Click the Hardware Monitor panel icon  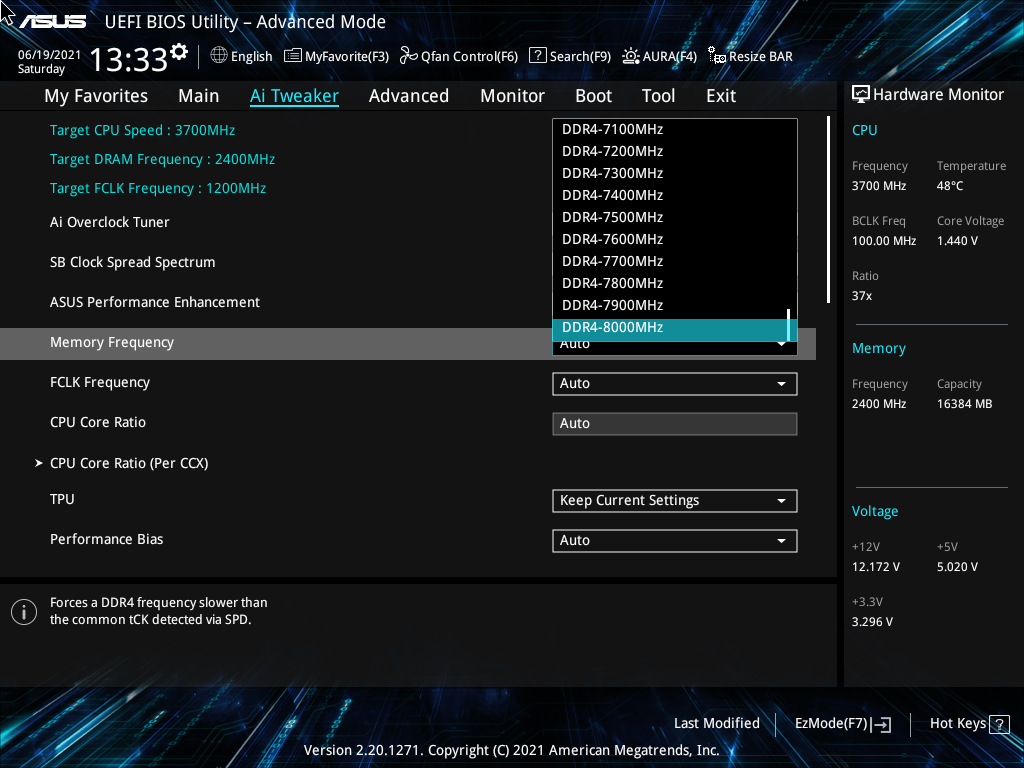point(861,94)
